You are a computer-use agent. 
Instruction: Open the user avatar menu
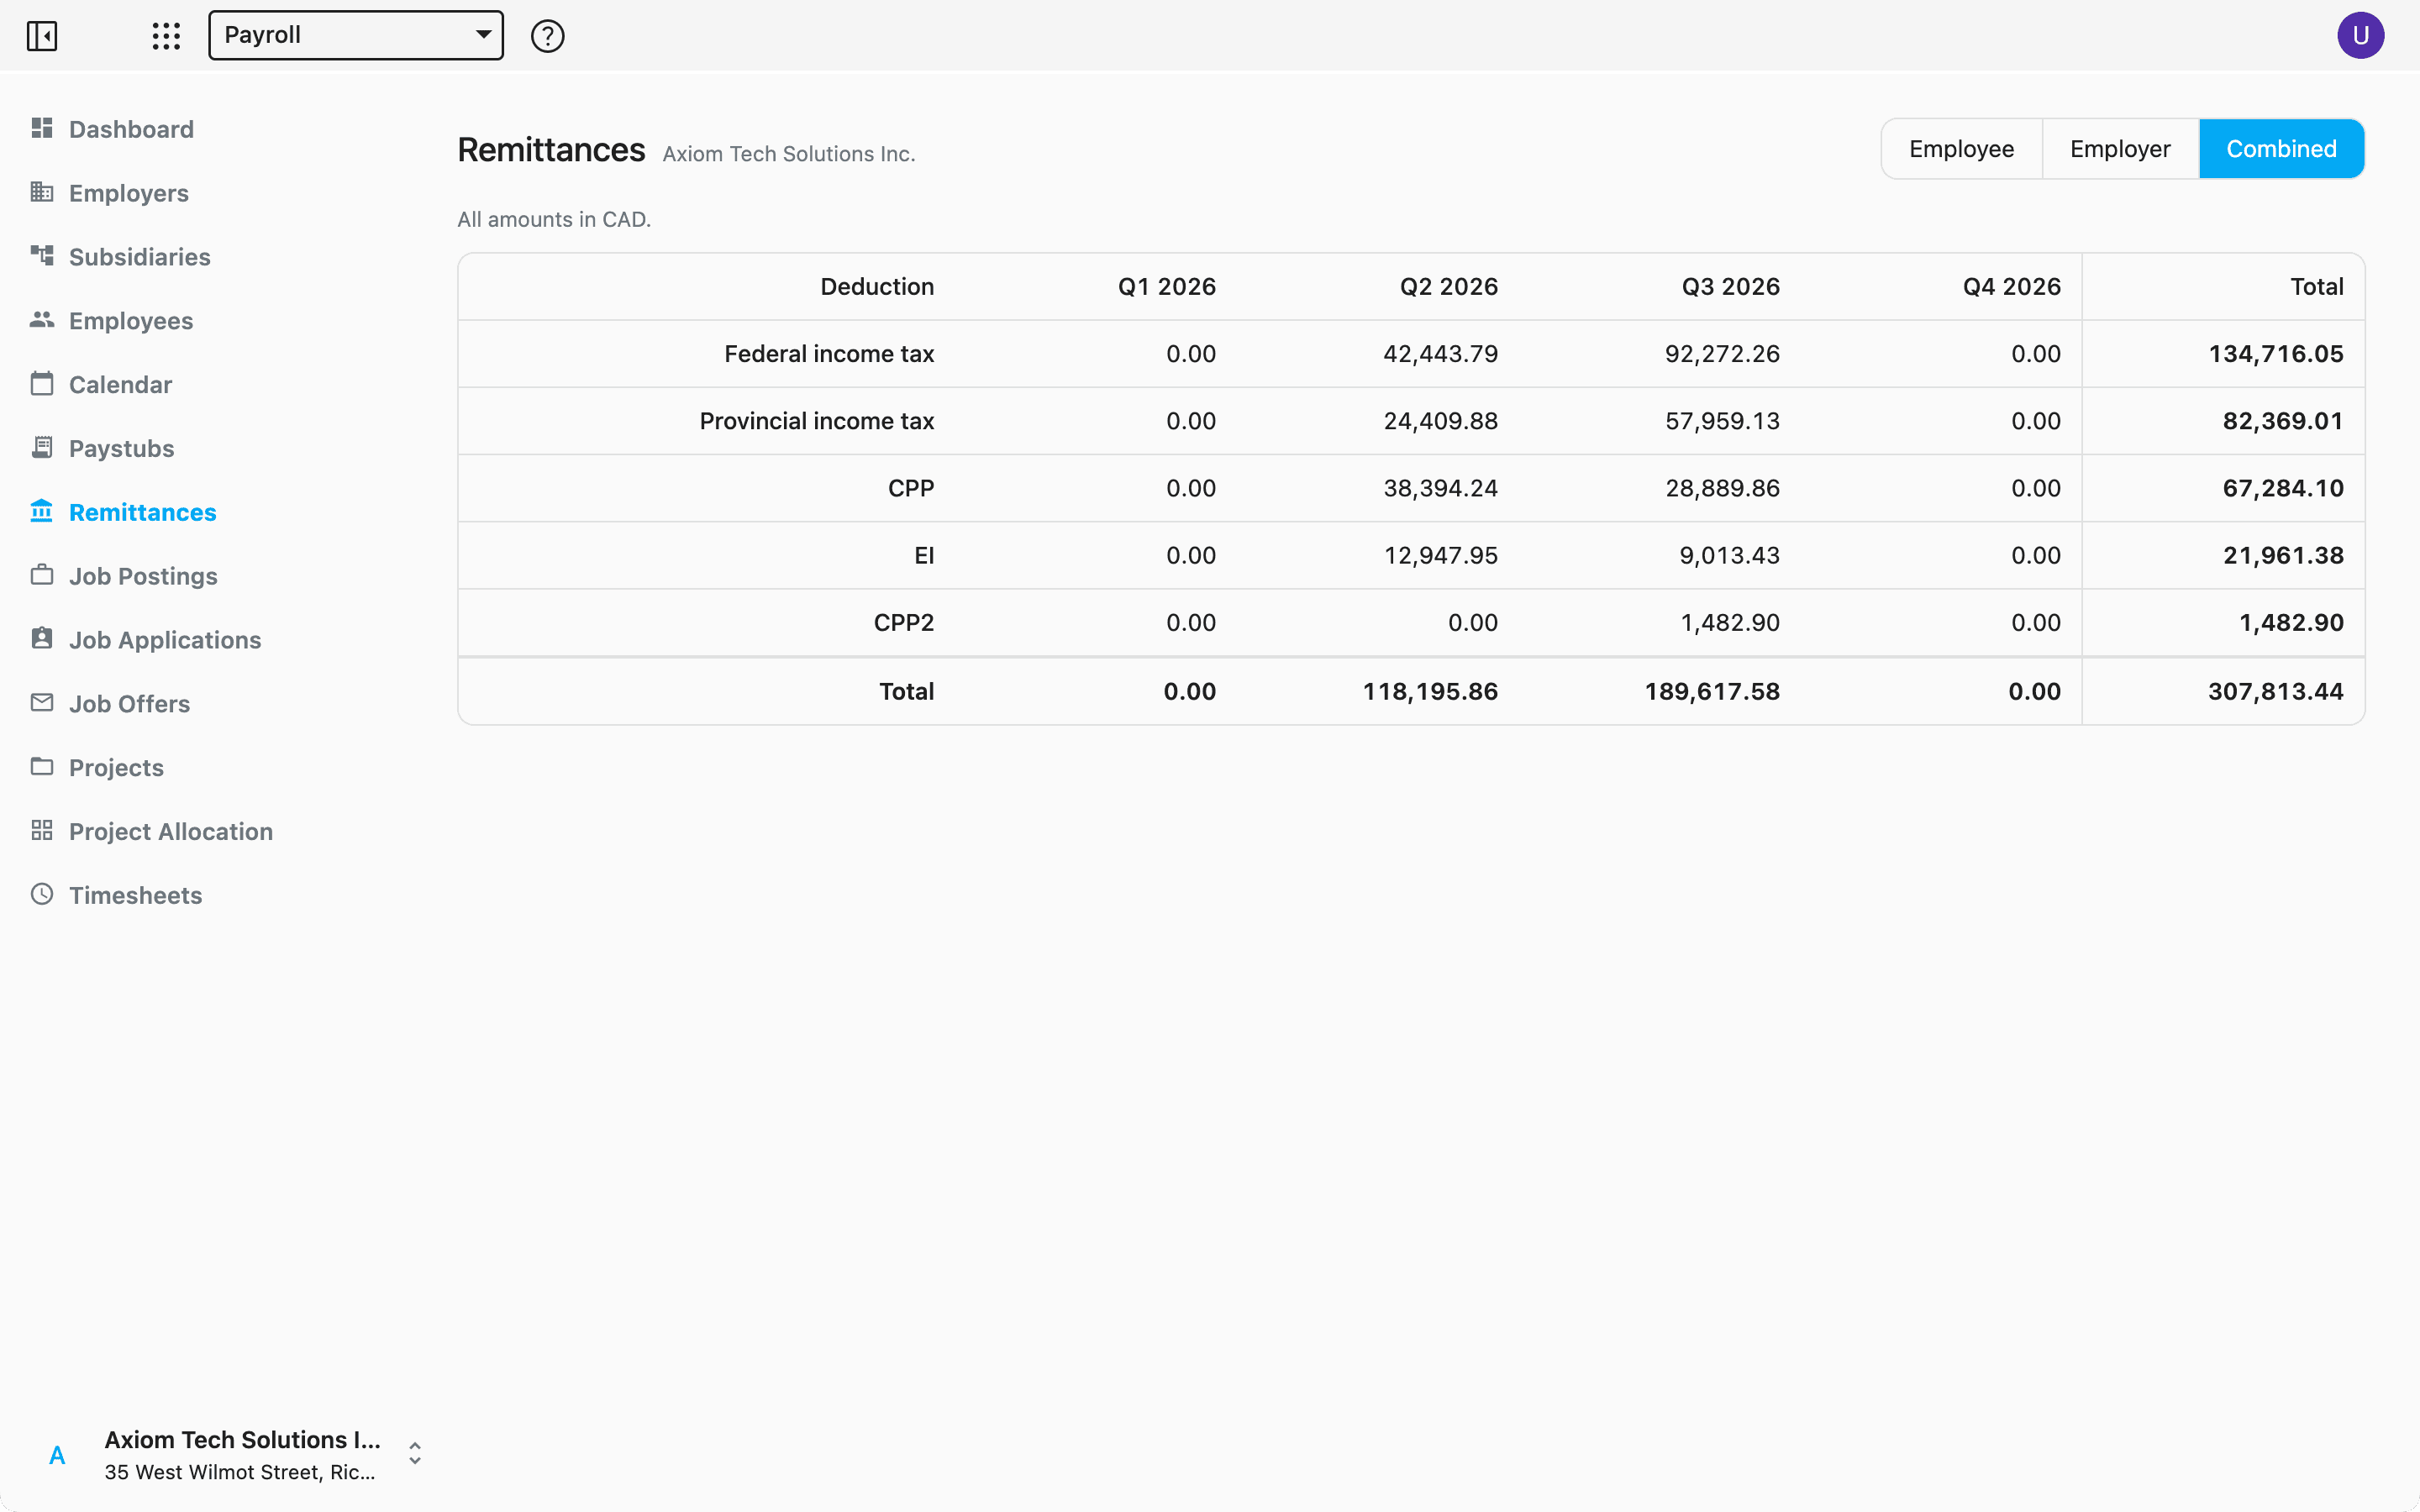pos(2360,36)
